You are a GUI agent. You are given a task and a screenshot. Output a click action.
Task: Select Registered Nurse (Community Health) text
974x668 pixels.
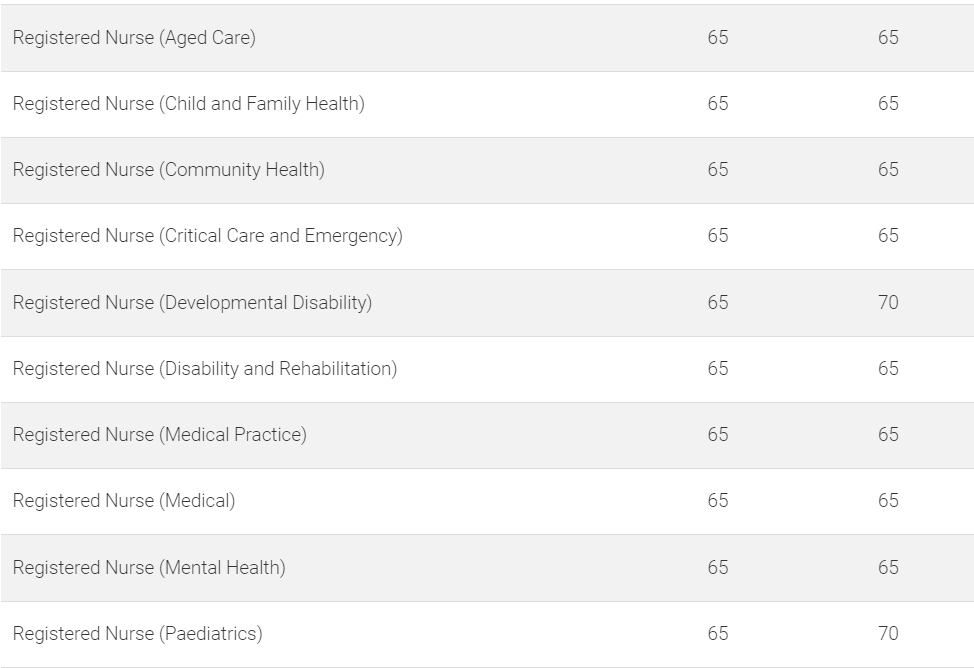coord(169,170)
